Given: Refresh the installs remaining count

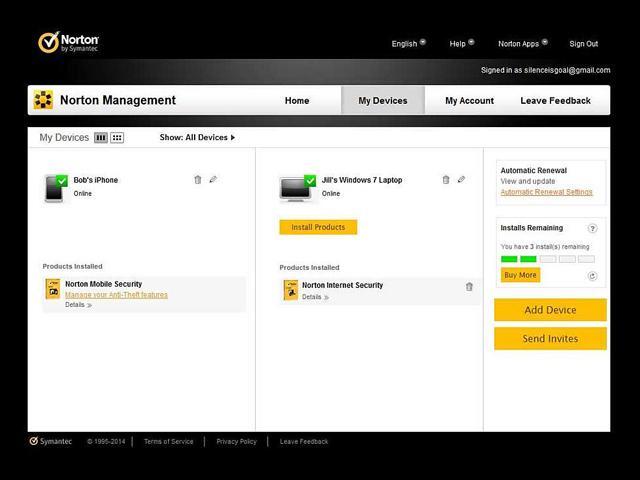Looking at the screenshot, I should click(x=592, y=276).
